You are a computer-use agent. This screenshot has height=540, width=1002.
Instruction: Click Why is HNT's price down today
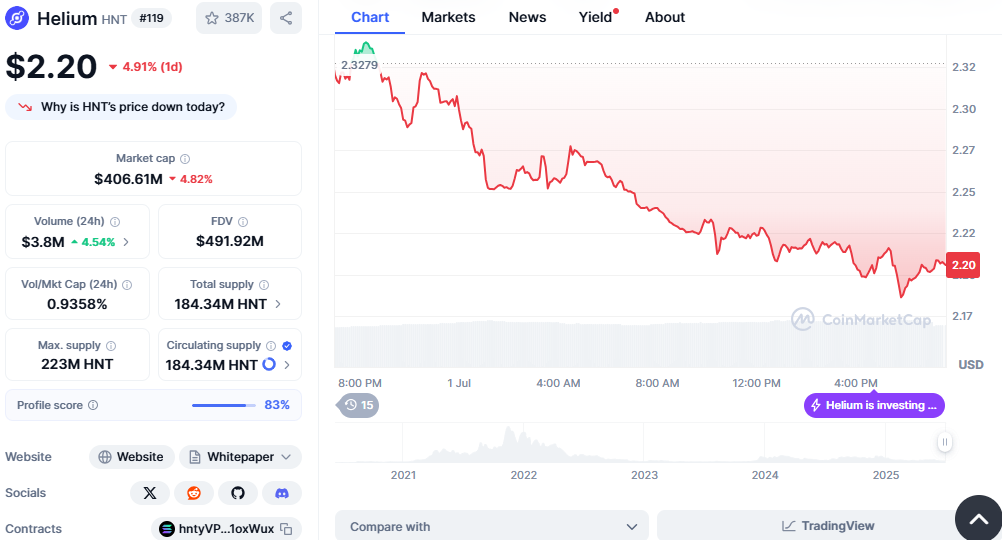pos(121,107)
